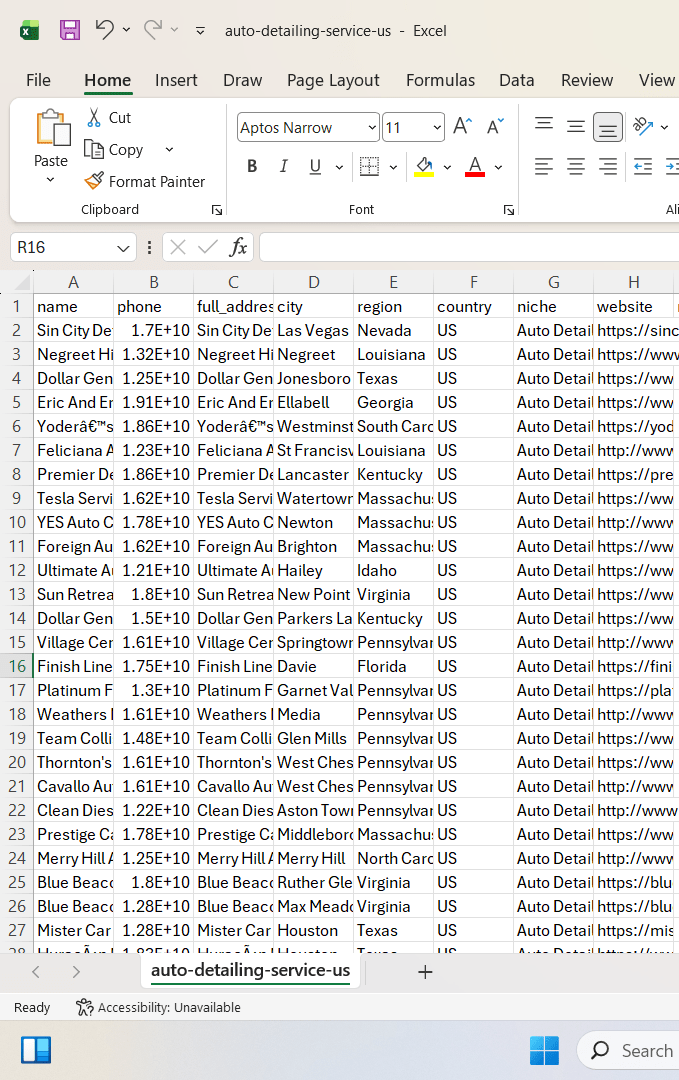Select all cells via corner triangle
The width and height of the screenshot is (679, 1080).
tap(22, 282)
